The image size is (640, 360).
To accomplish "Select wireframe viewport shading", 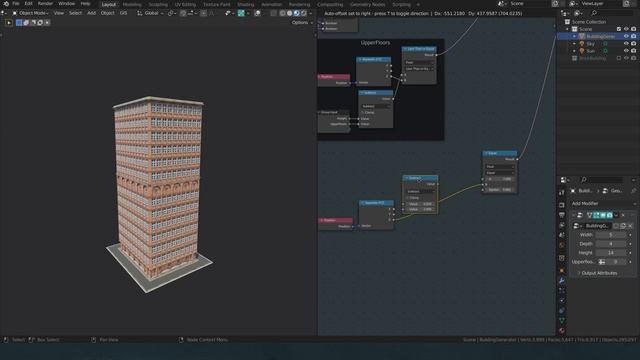I will click(x=282, y=13).
